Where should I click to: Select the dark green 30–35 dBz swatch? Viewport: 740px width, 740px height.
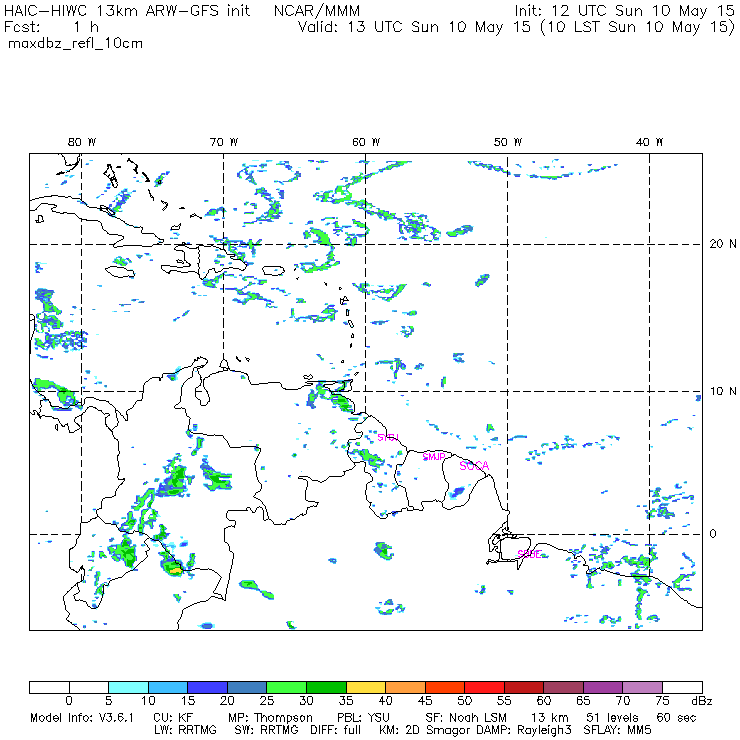point(326,687)
